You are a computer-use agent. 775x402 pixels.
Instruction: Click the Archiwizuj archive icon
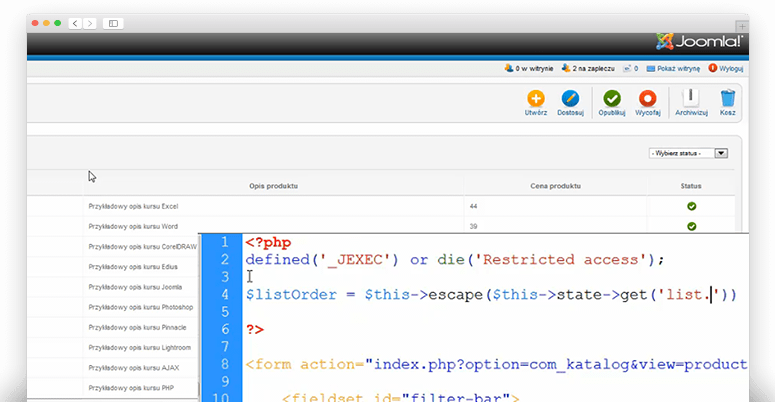[x=689, y=99]
